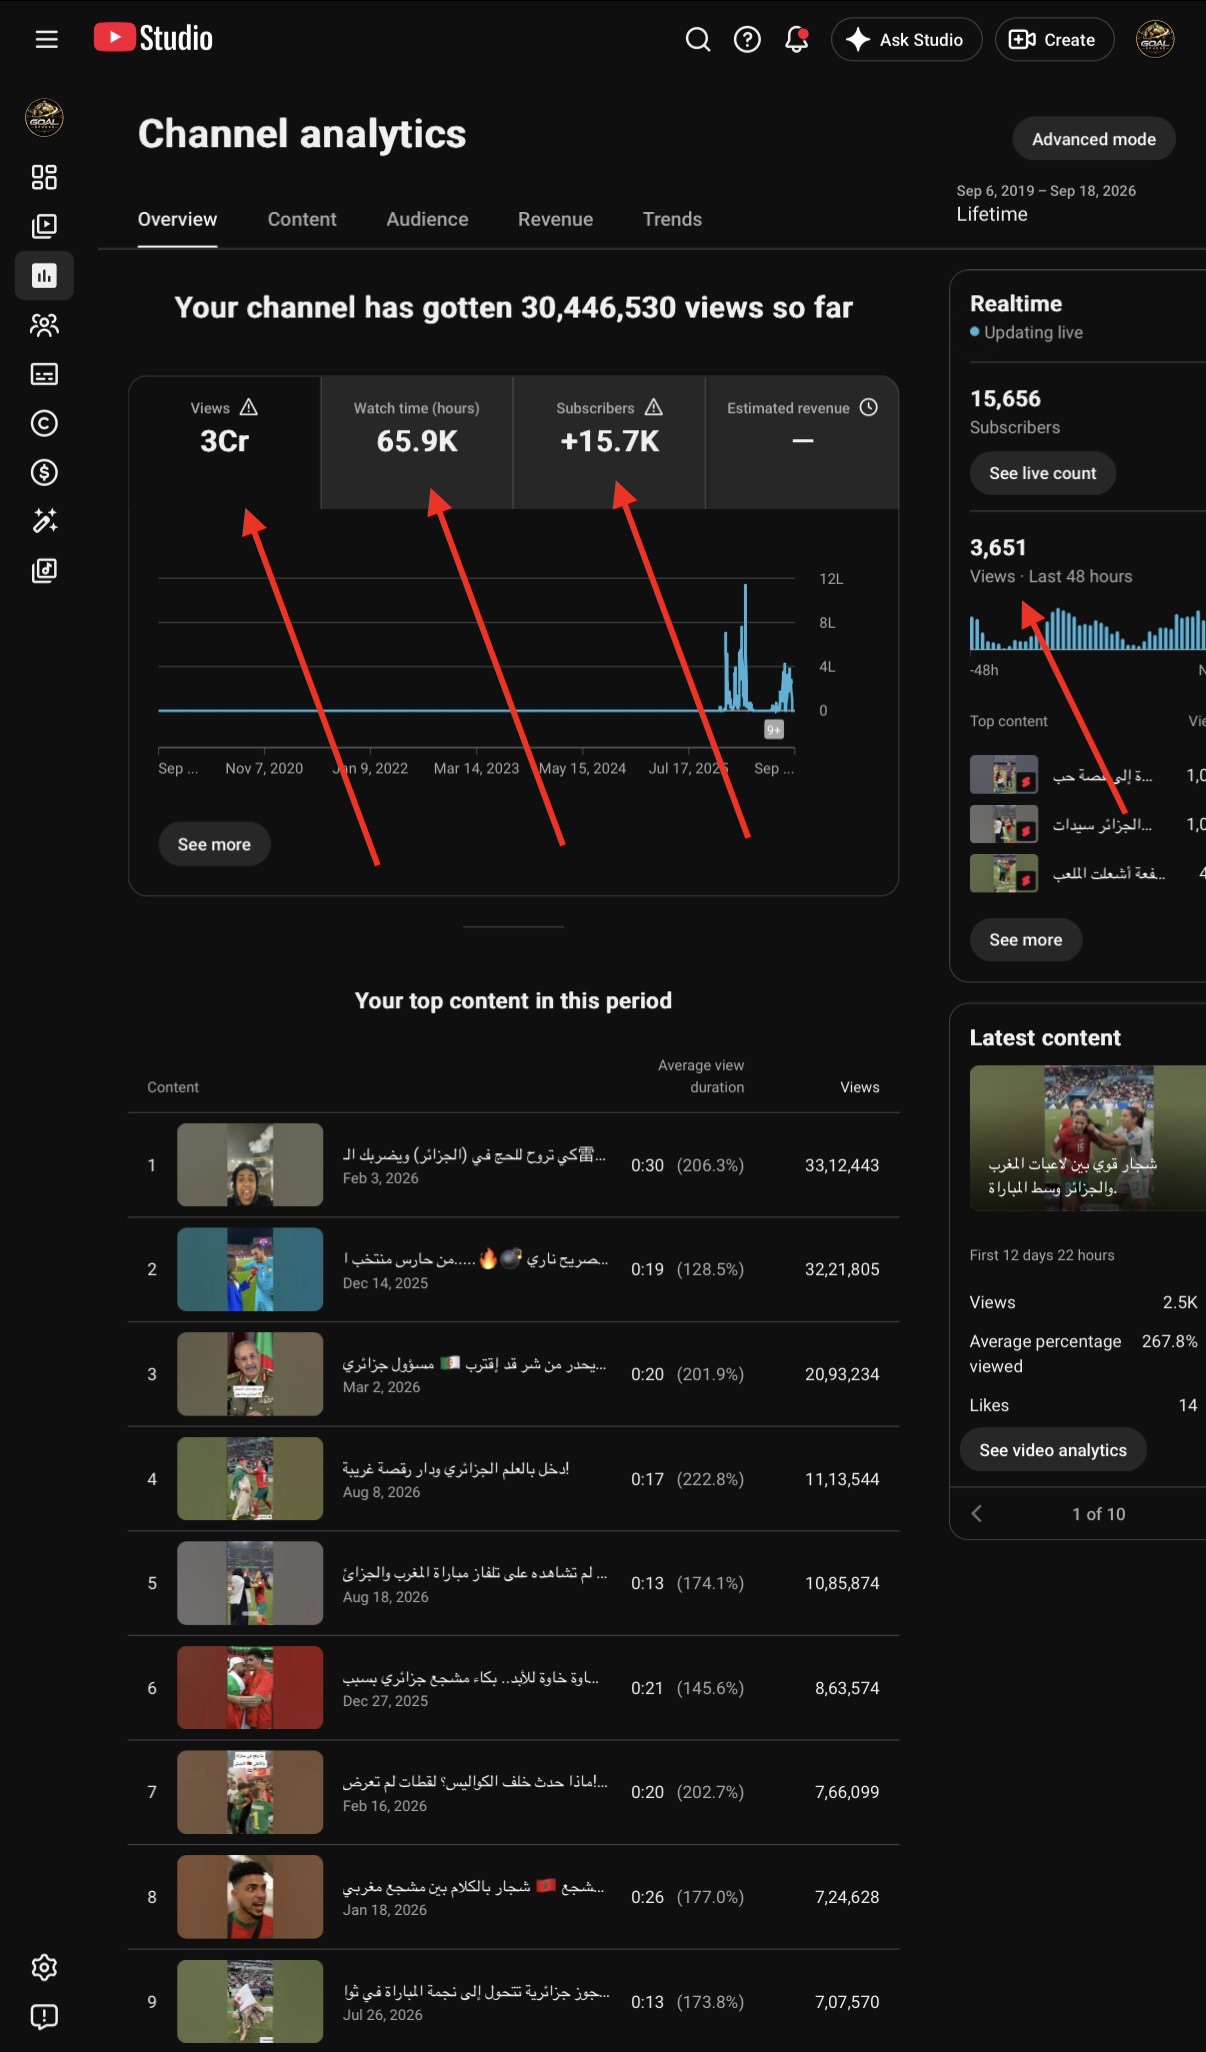Switch to the Audience tab
1206x2052 pixels.
point(427,219)
